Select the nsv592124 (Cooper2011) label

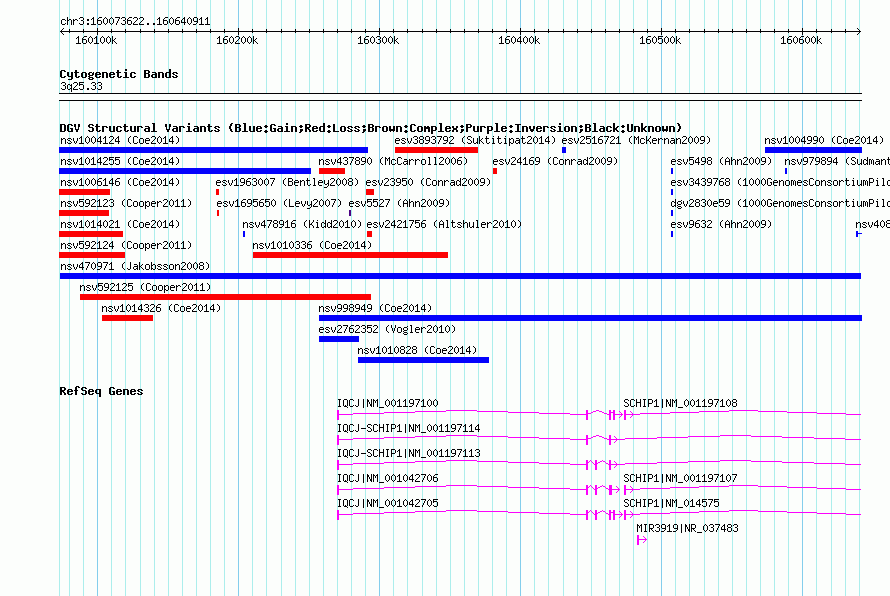[126, 245]
